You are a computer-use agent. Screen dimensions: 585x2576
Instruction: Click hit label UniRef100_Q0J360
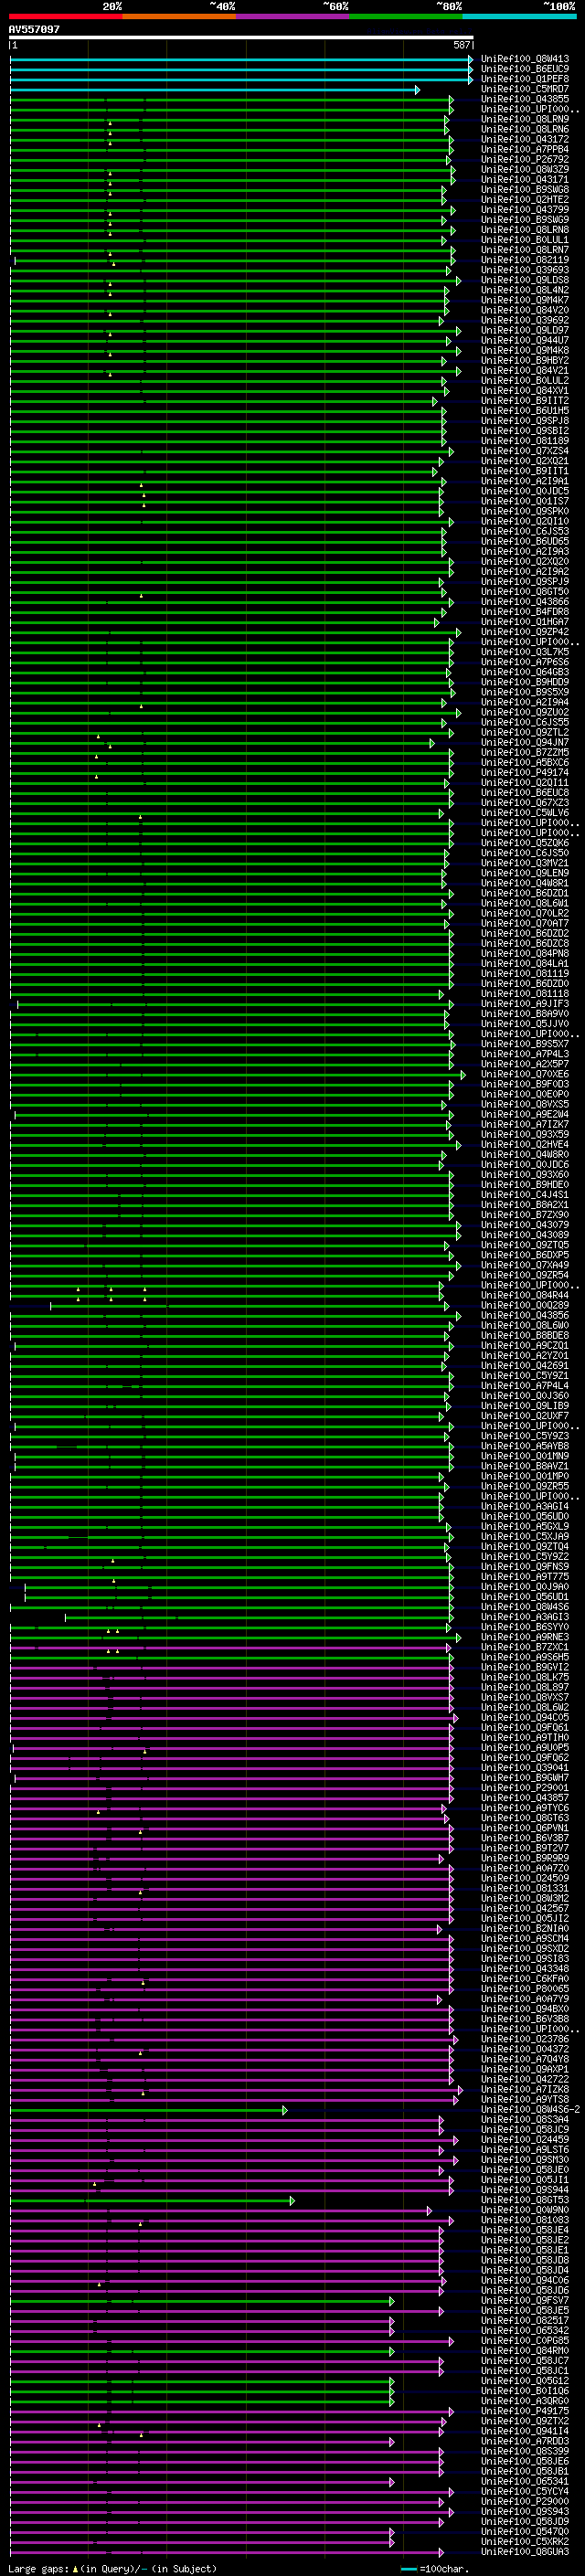point(525,1395)
